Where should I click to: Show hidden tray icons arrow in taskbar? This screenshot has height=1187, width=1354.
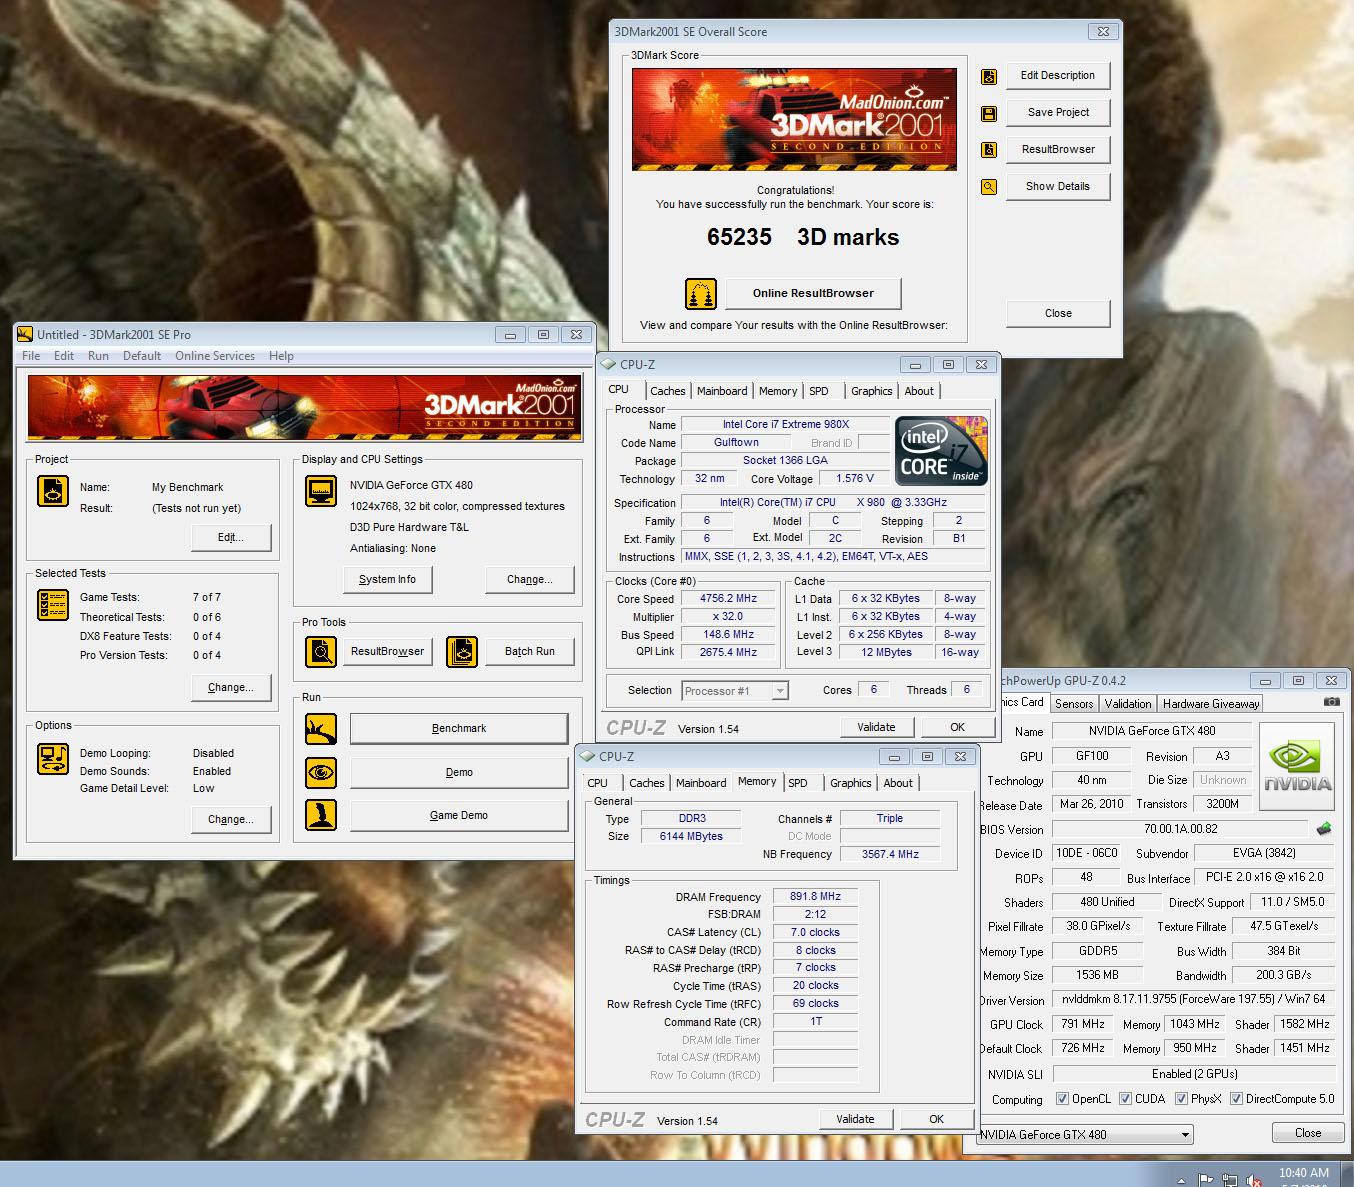click(x=1181, y=1181)
